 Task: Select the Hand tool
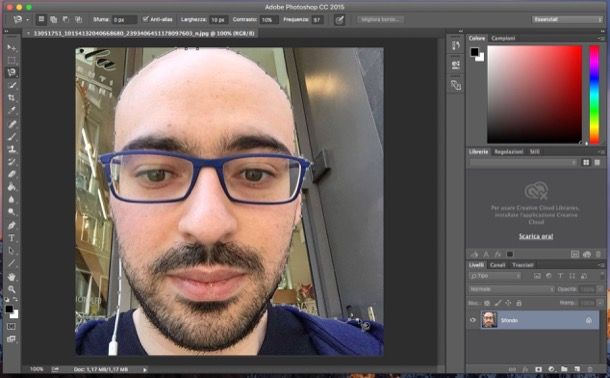tap(11, 277)
